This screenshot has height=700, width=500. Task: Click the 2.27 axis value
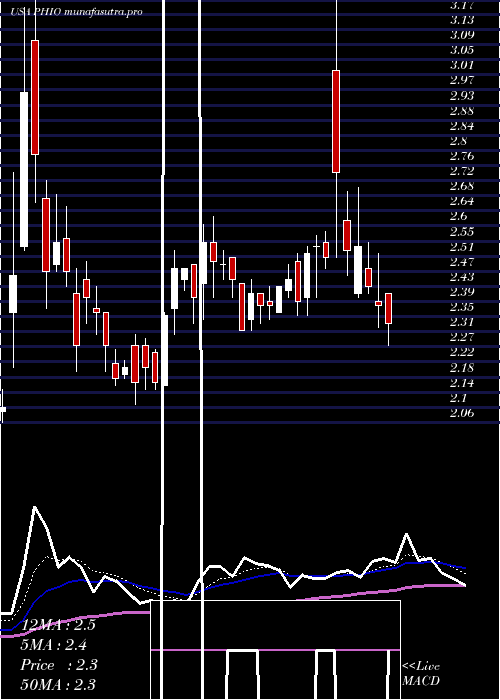[462, 338]
